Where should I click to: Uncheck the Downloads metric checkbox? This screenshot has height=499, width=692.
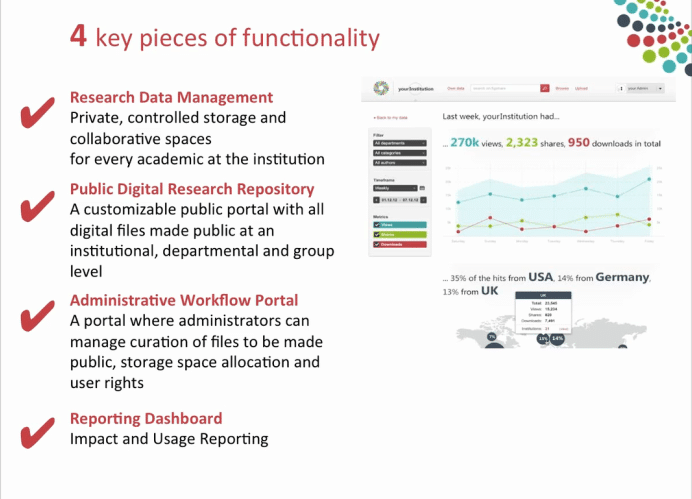pyautogui.click(x=377, y=244)
